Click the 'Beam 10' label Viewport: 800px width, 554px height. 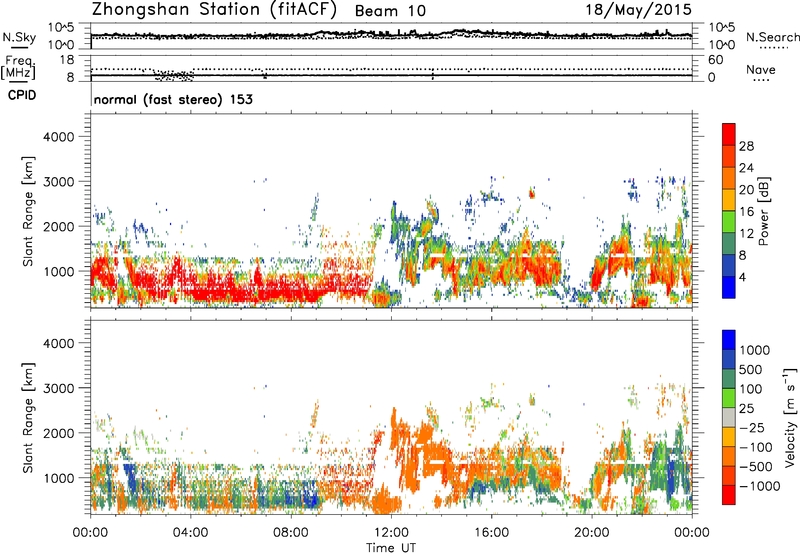[x=390, y=11]
